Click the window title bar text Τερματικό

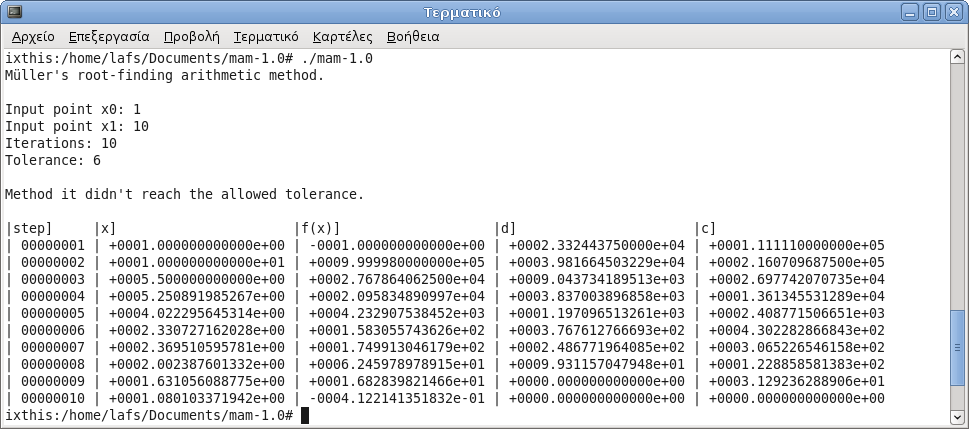pos(462,13)
